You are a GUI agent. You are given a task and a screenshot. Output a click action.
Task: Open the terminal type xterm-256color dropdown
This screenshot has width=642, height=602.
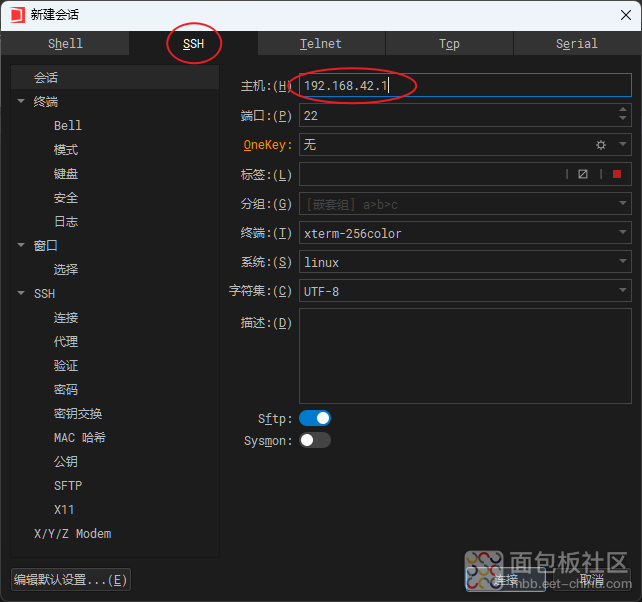[623, 233]
